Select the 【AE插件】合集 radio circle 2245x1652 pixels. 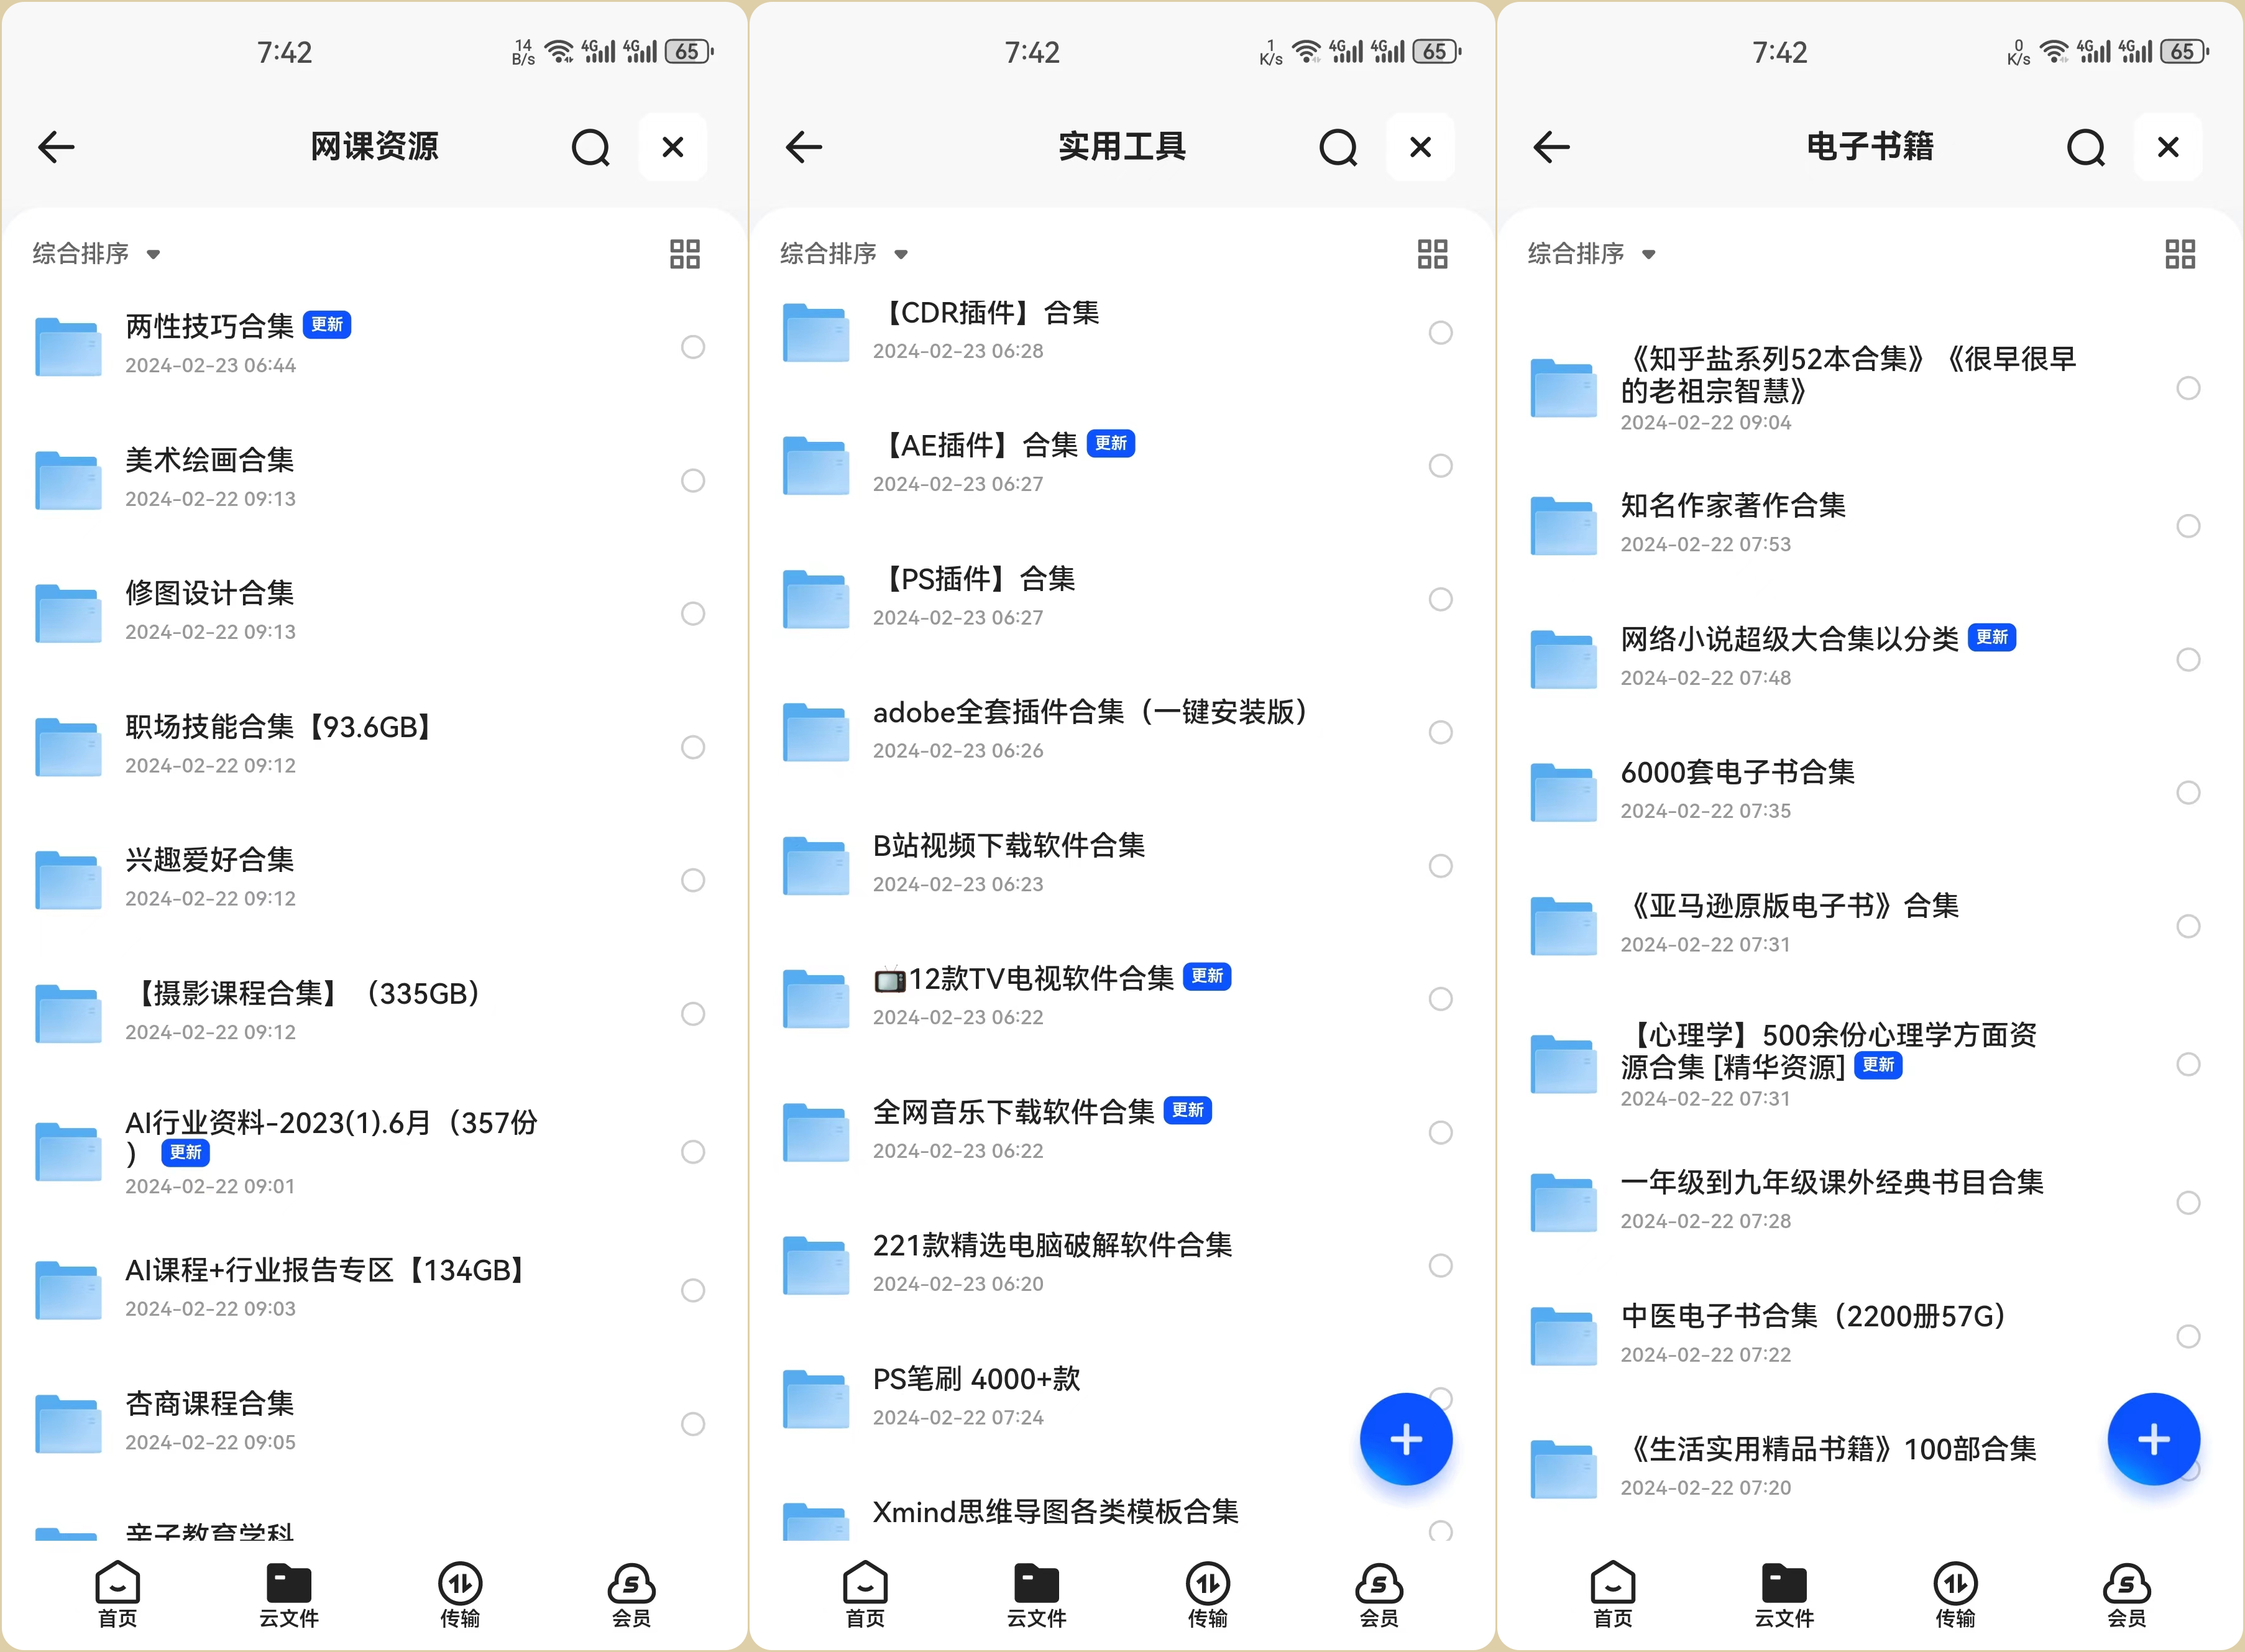(x=1441, y=465)
